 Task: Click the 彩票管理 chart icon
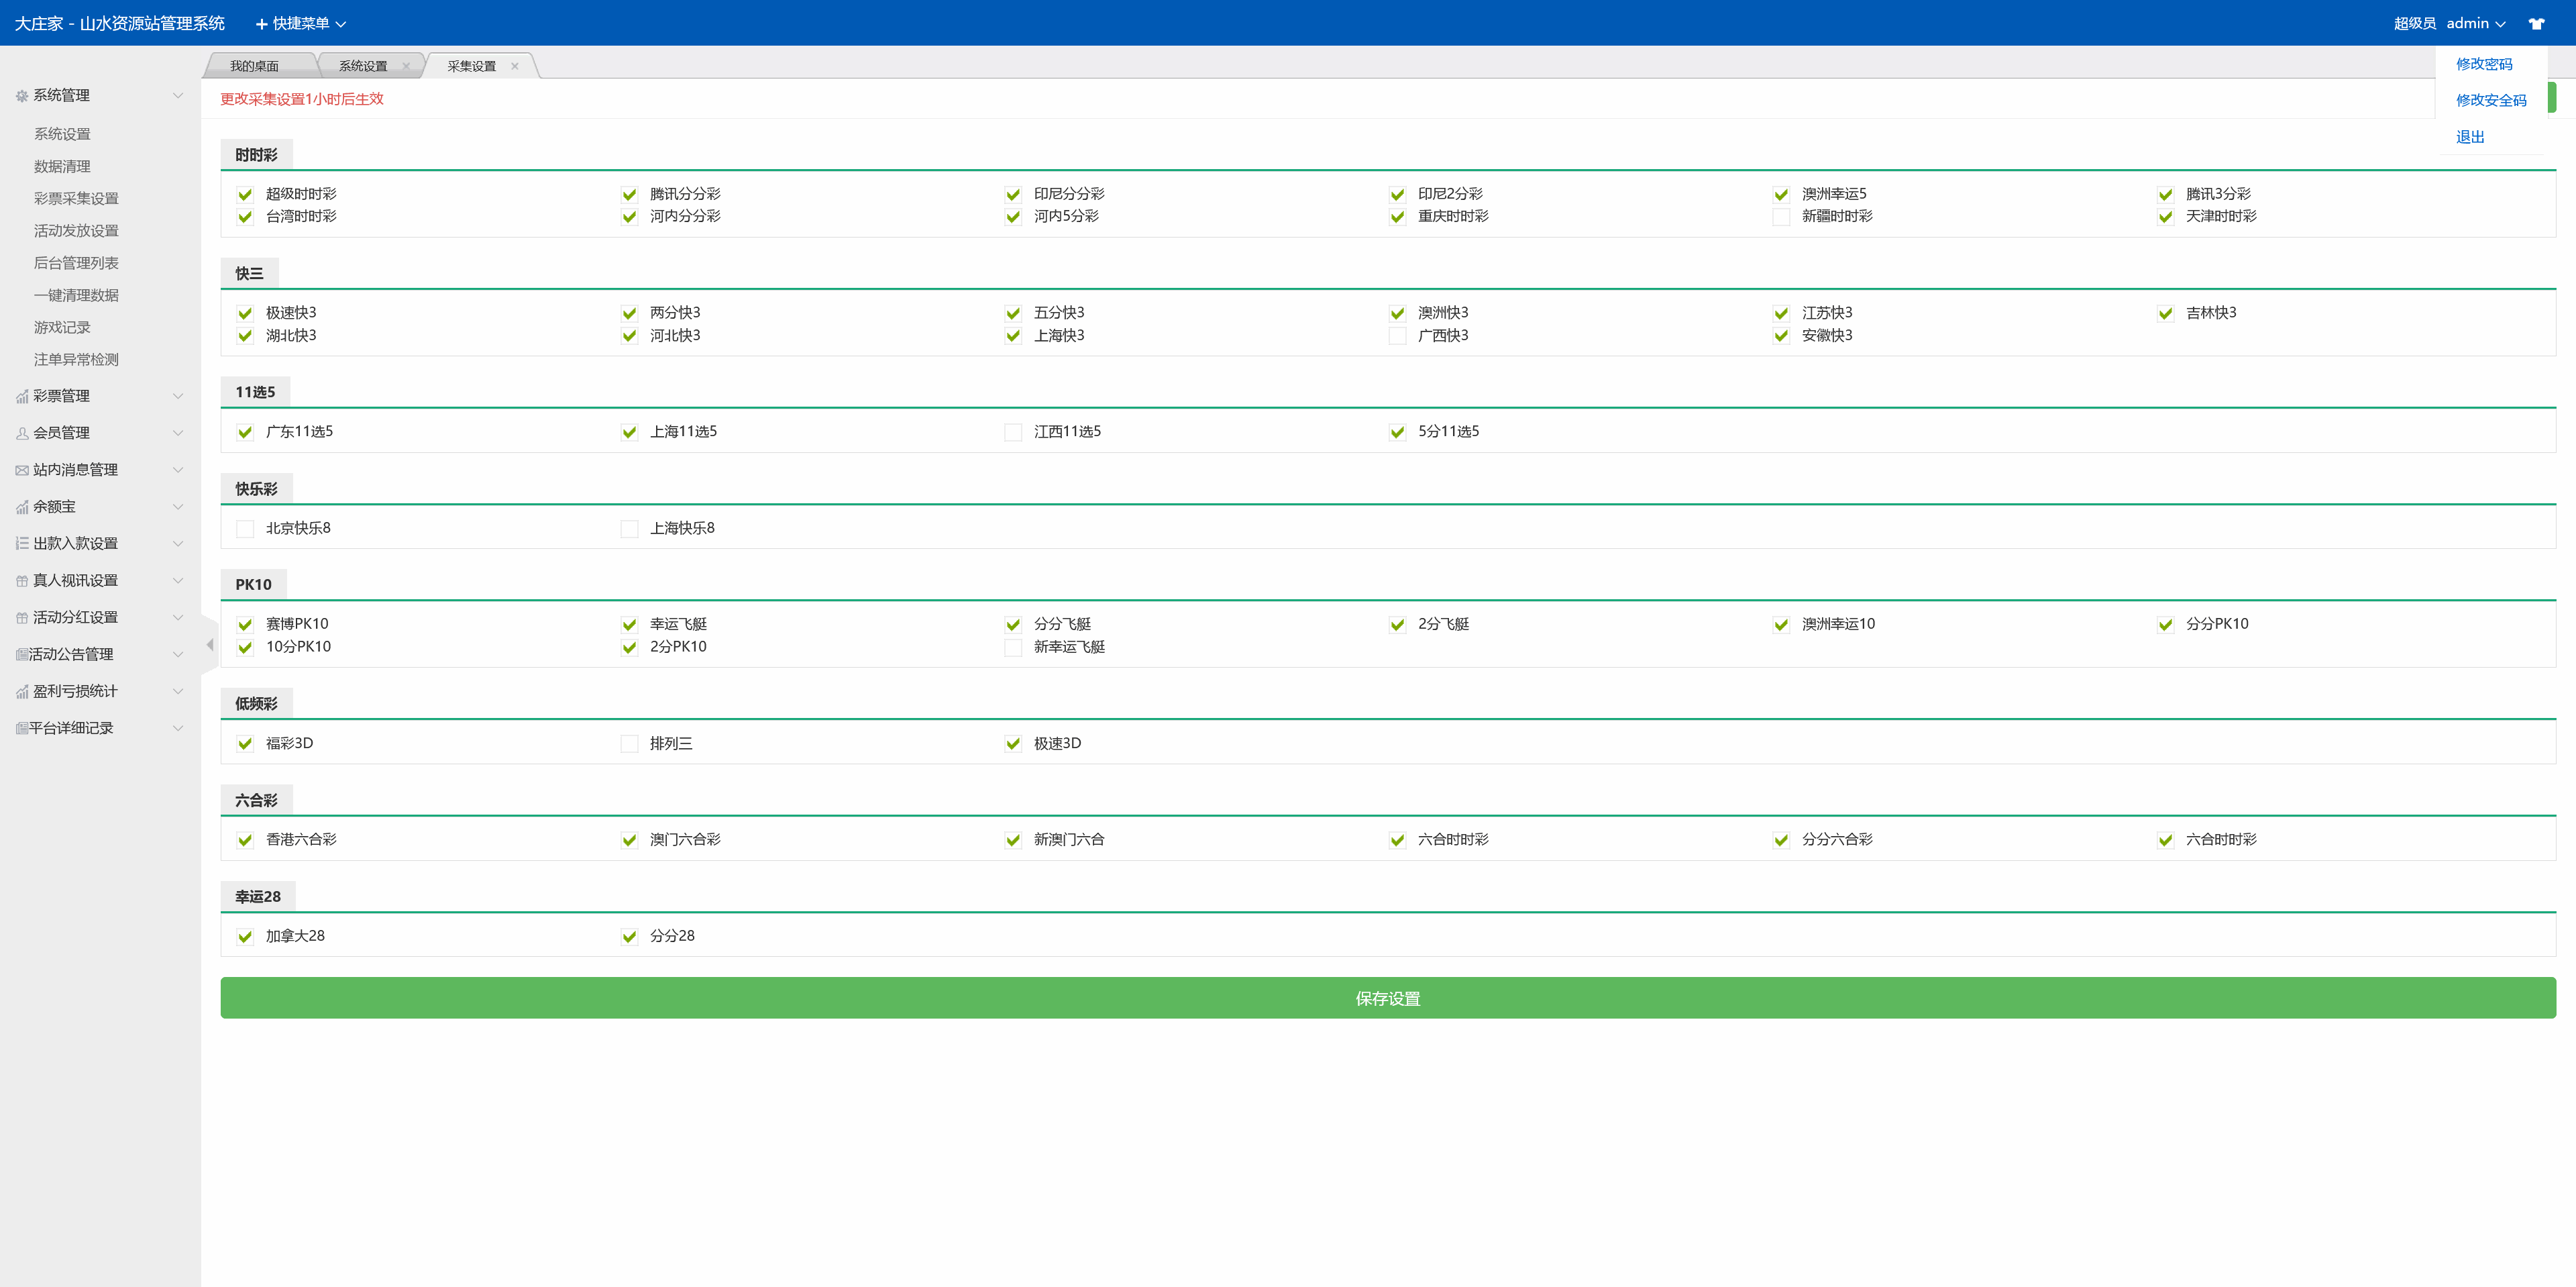(x=22, y=397)
